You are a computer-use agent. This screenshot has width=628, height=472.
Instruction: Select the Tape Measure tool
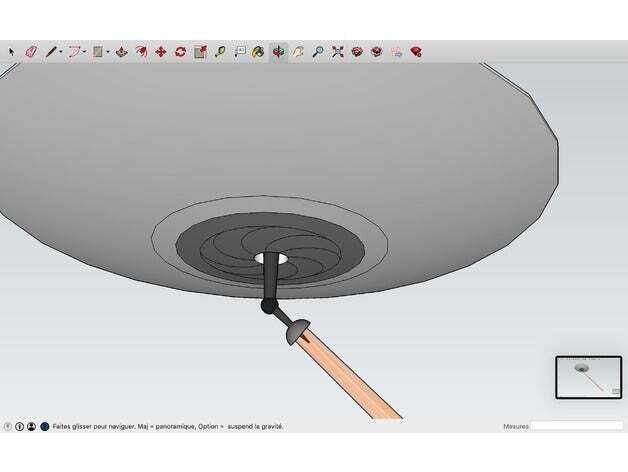[x=220, y=52]
